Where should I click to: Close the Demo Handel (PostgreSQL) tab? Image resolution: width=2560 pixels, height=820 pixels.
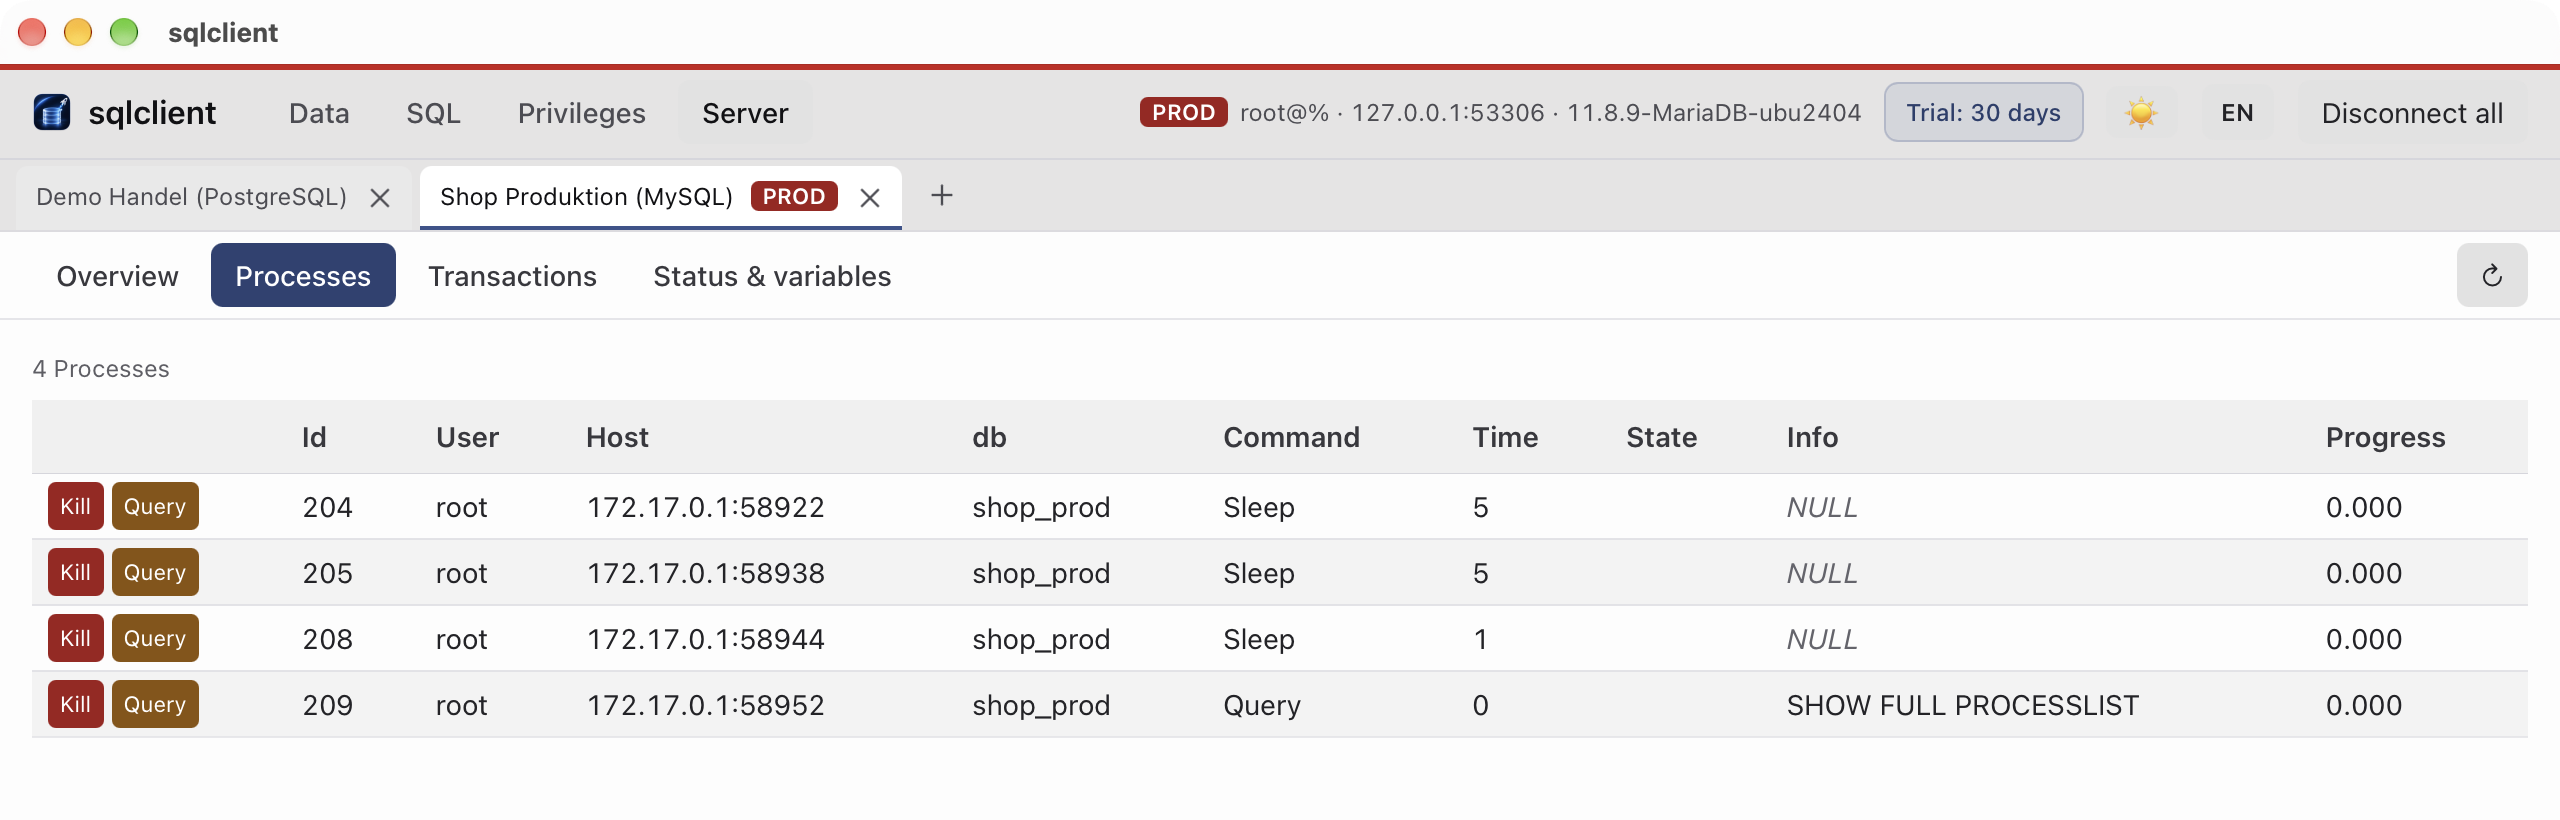(380, 198)
